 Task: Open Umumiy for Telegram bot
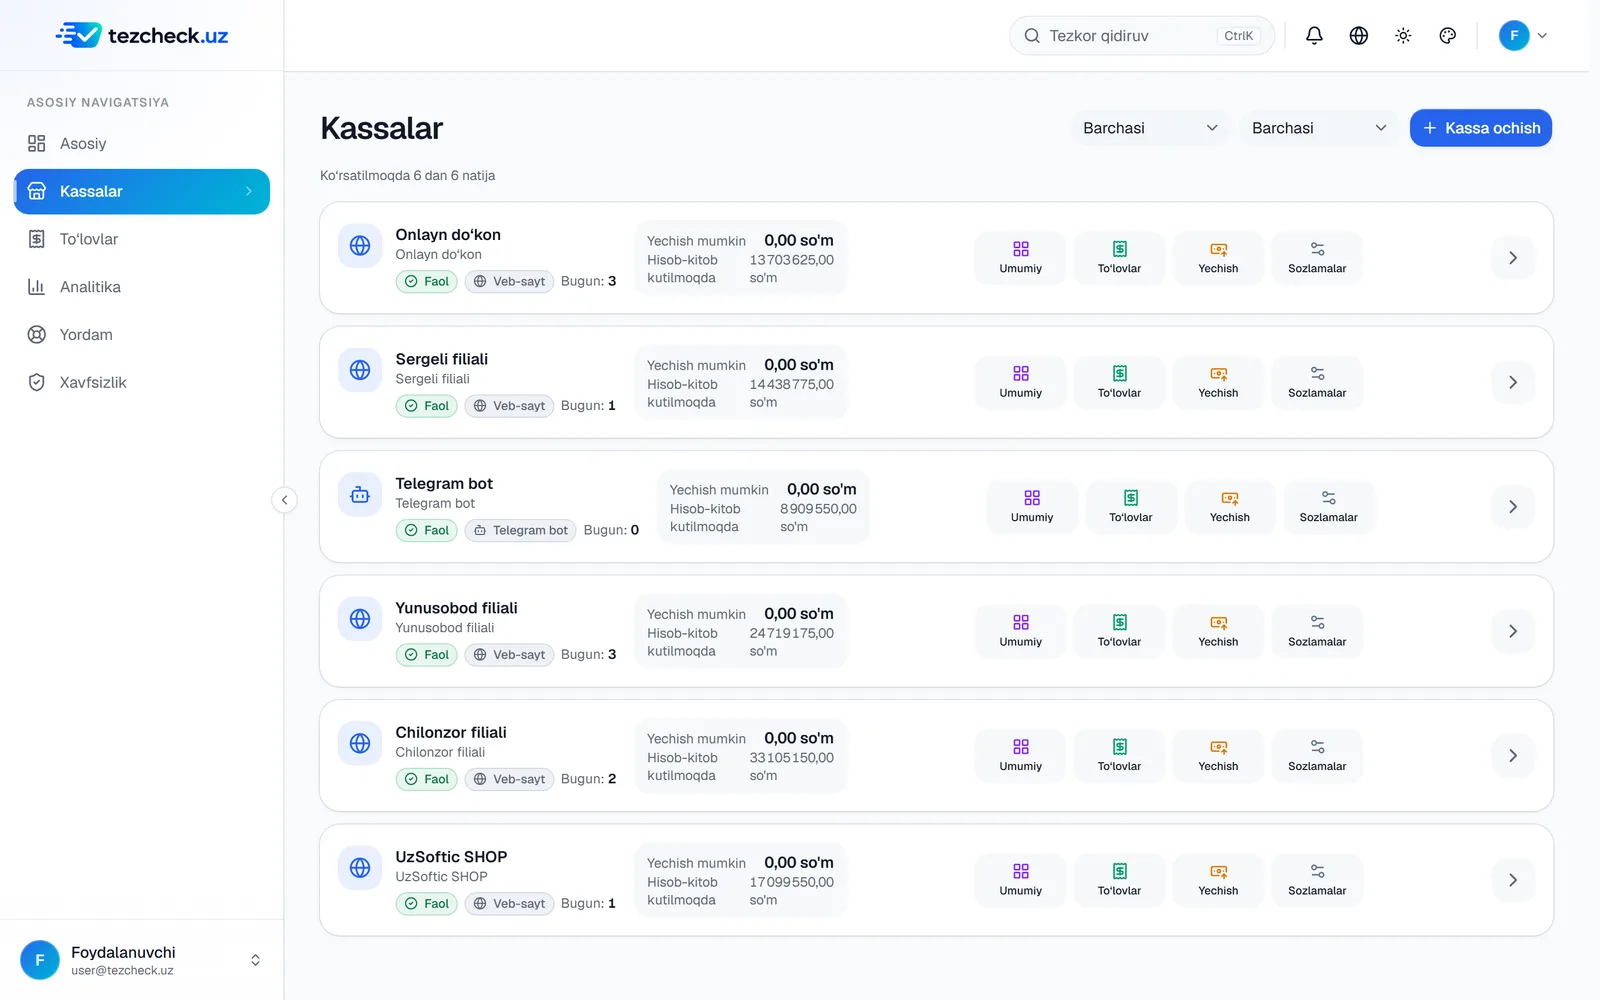tap(1032, 507)
